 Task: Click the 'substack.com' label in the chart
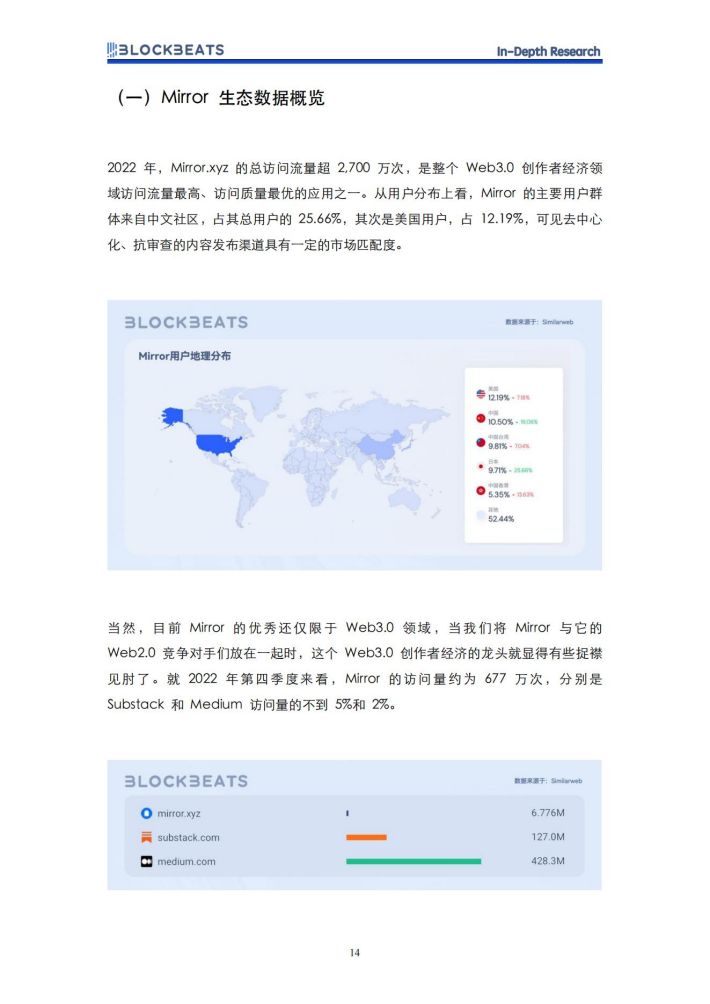(x=188, y=838)
